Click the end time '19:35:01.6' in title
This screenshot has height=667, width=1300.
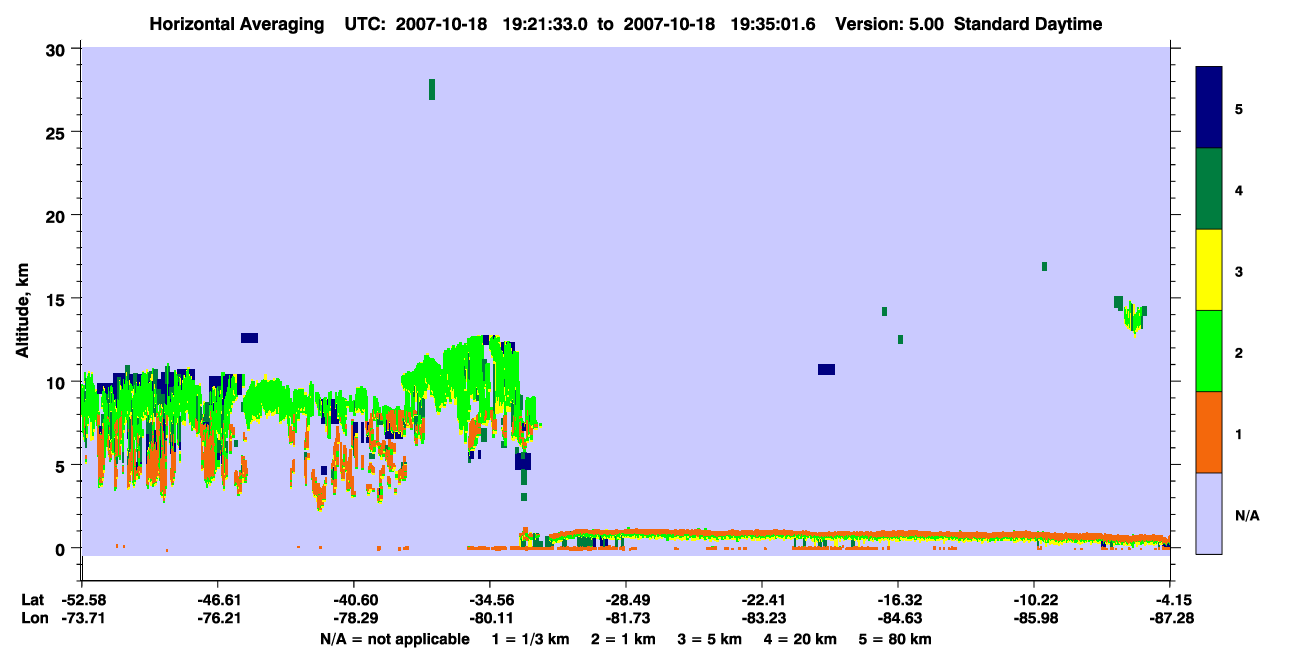tap(773, 24)
